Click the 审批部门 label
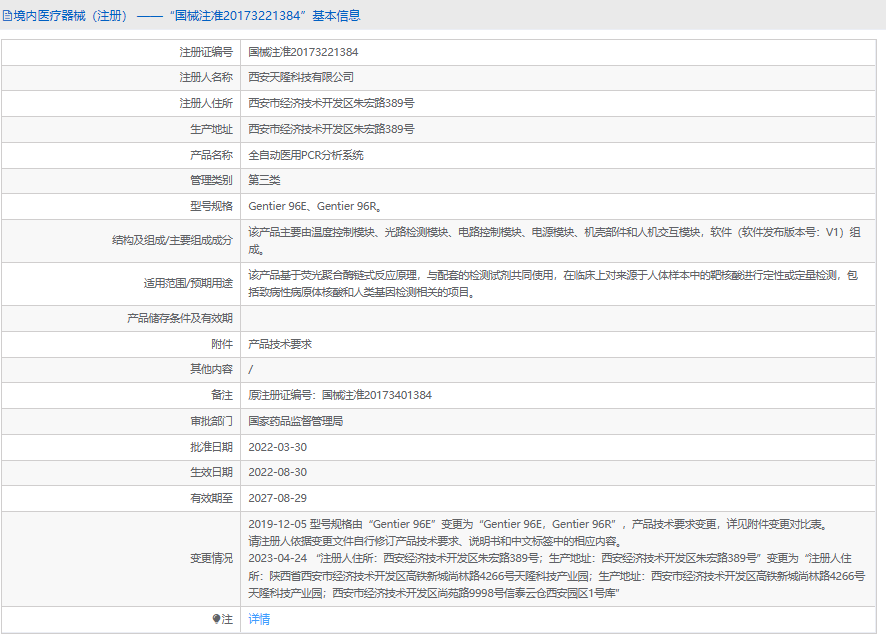 pyautogui.click(x=211, y=421)
